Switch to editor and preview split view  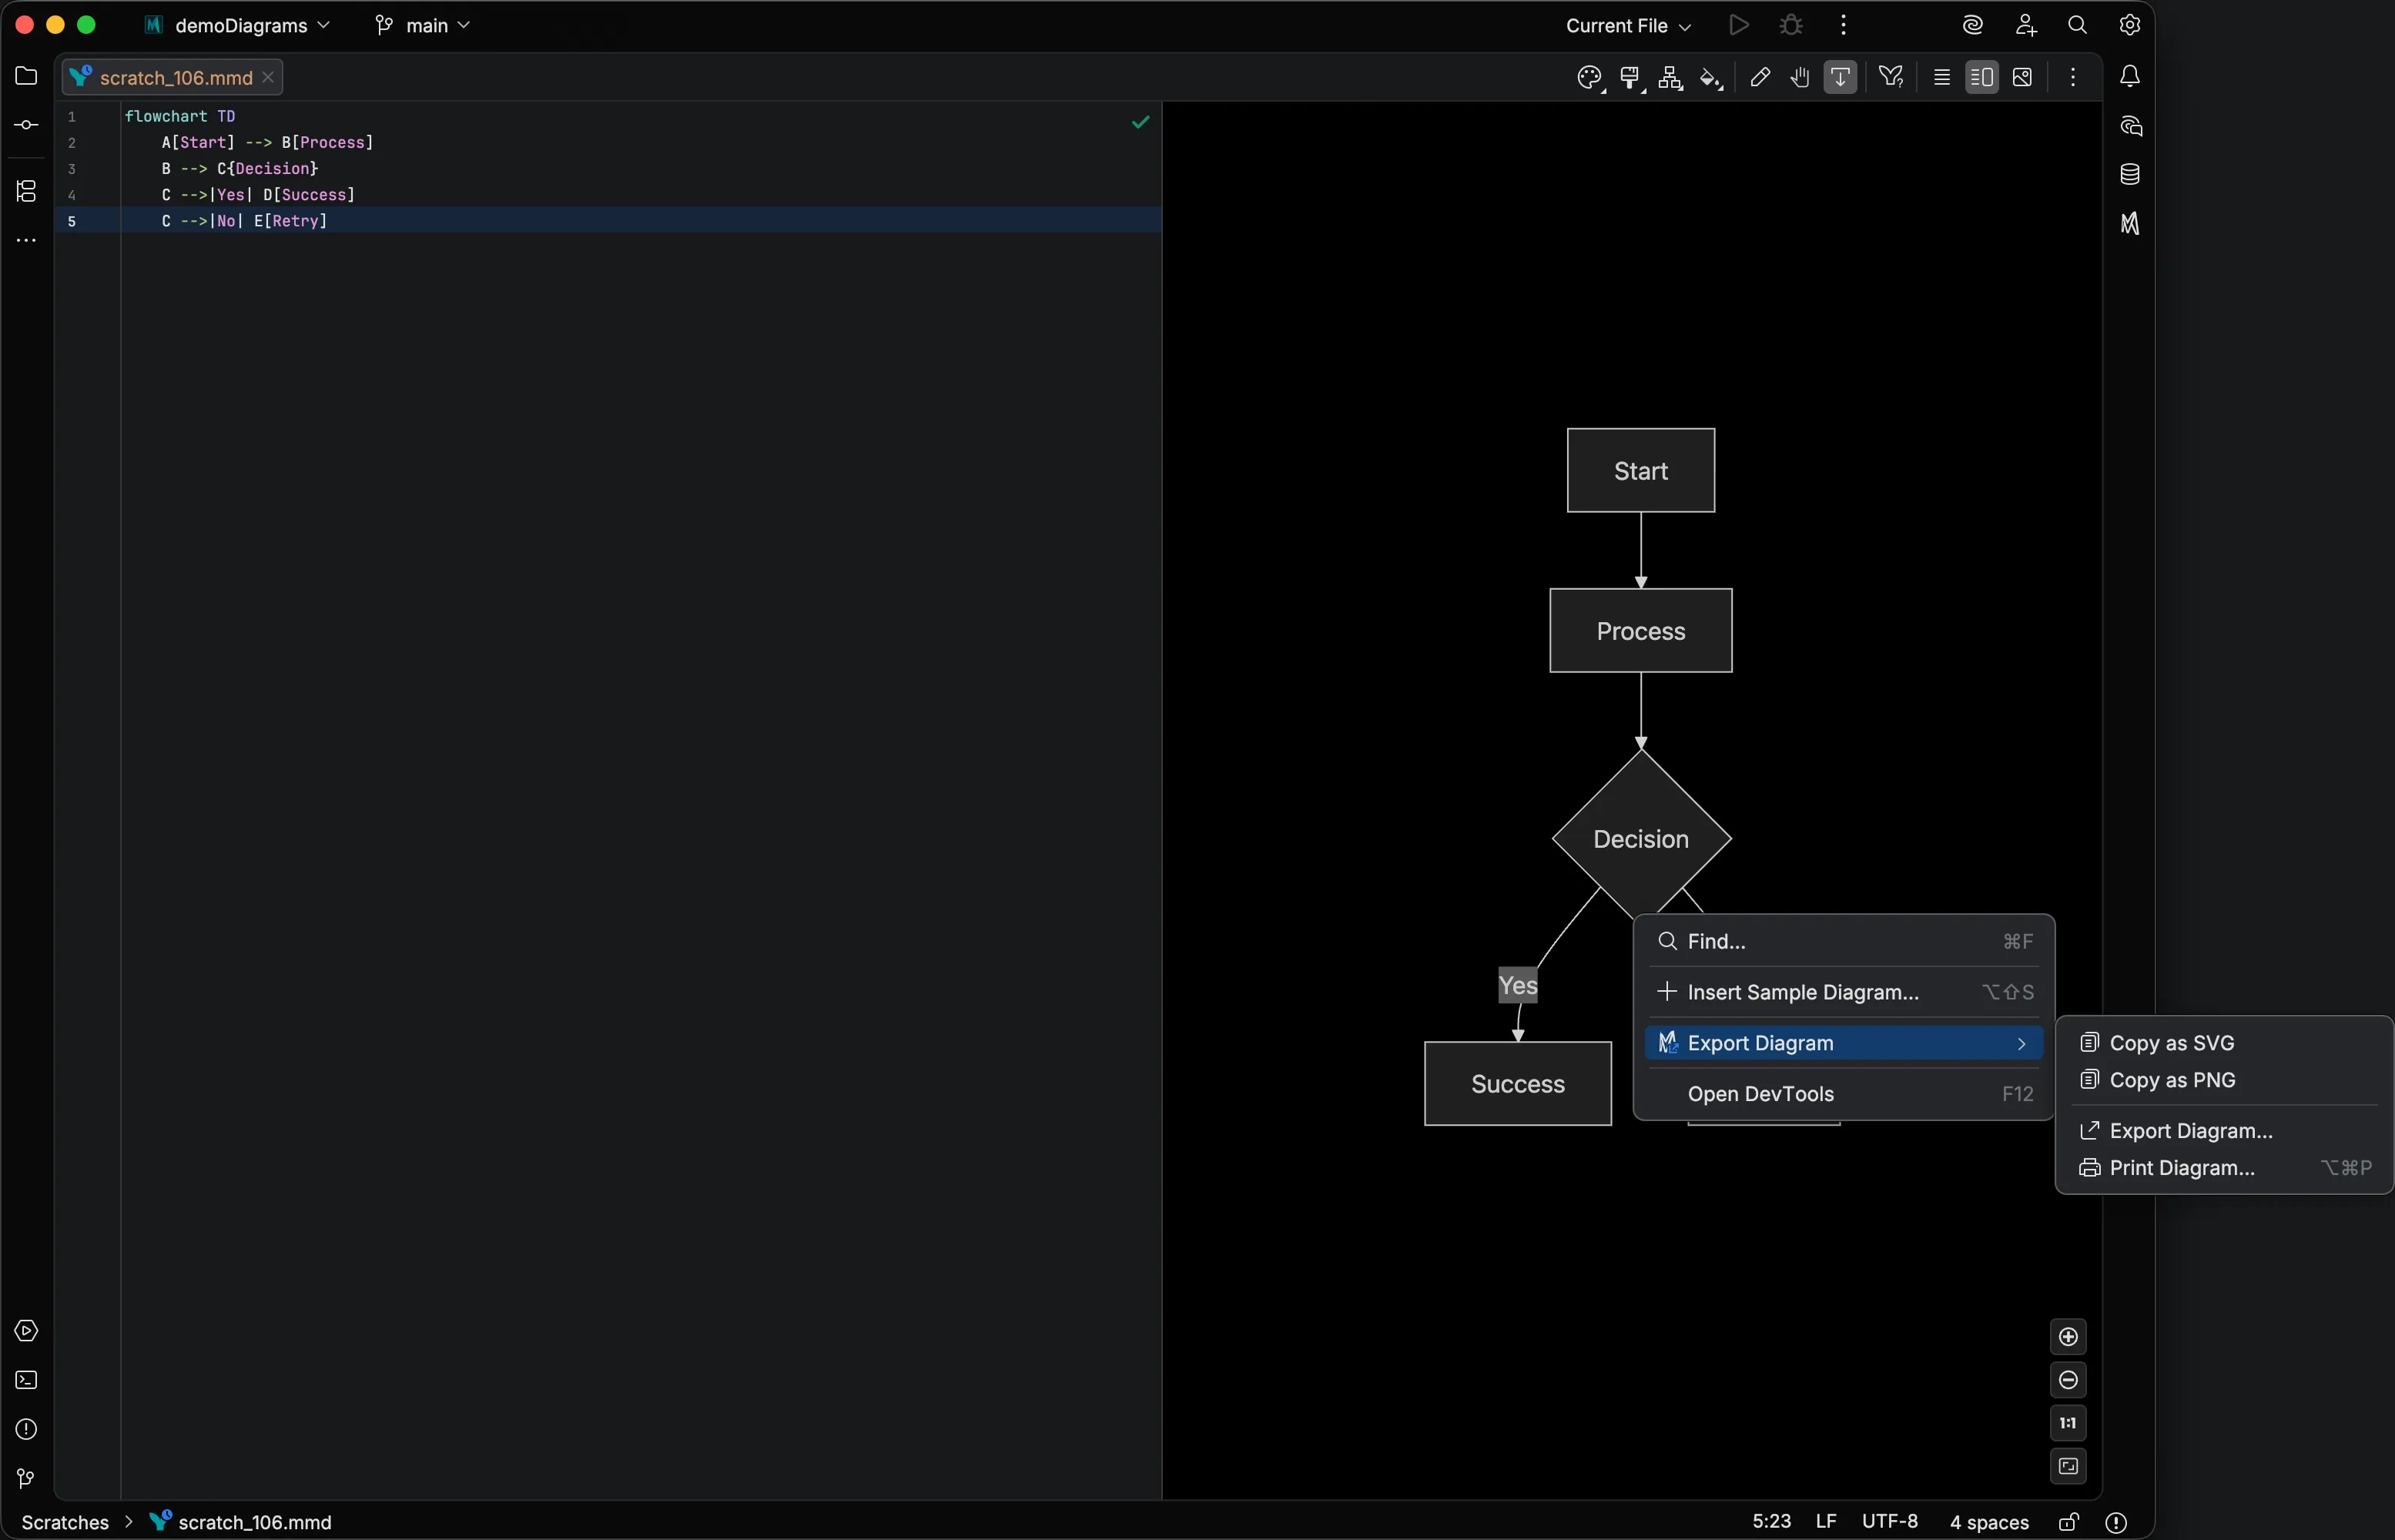1982,77
